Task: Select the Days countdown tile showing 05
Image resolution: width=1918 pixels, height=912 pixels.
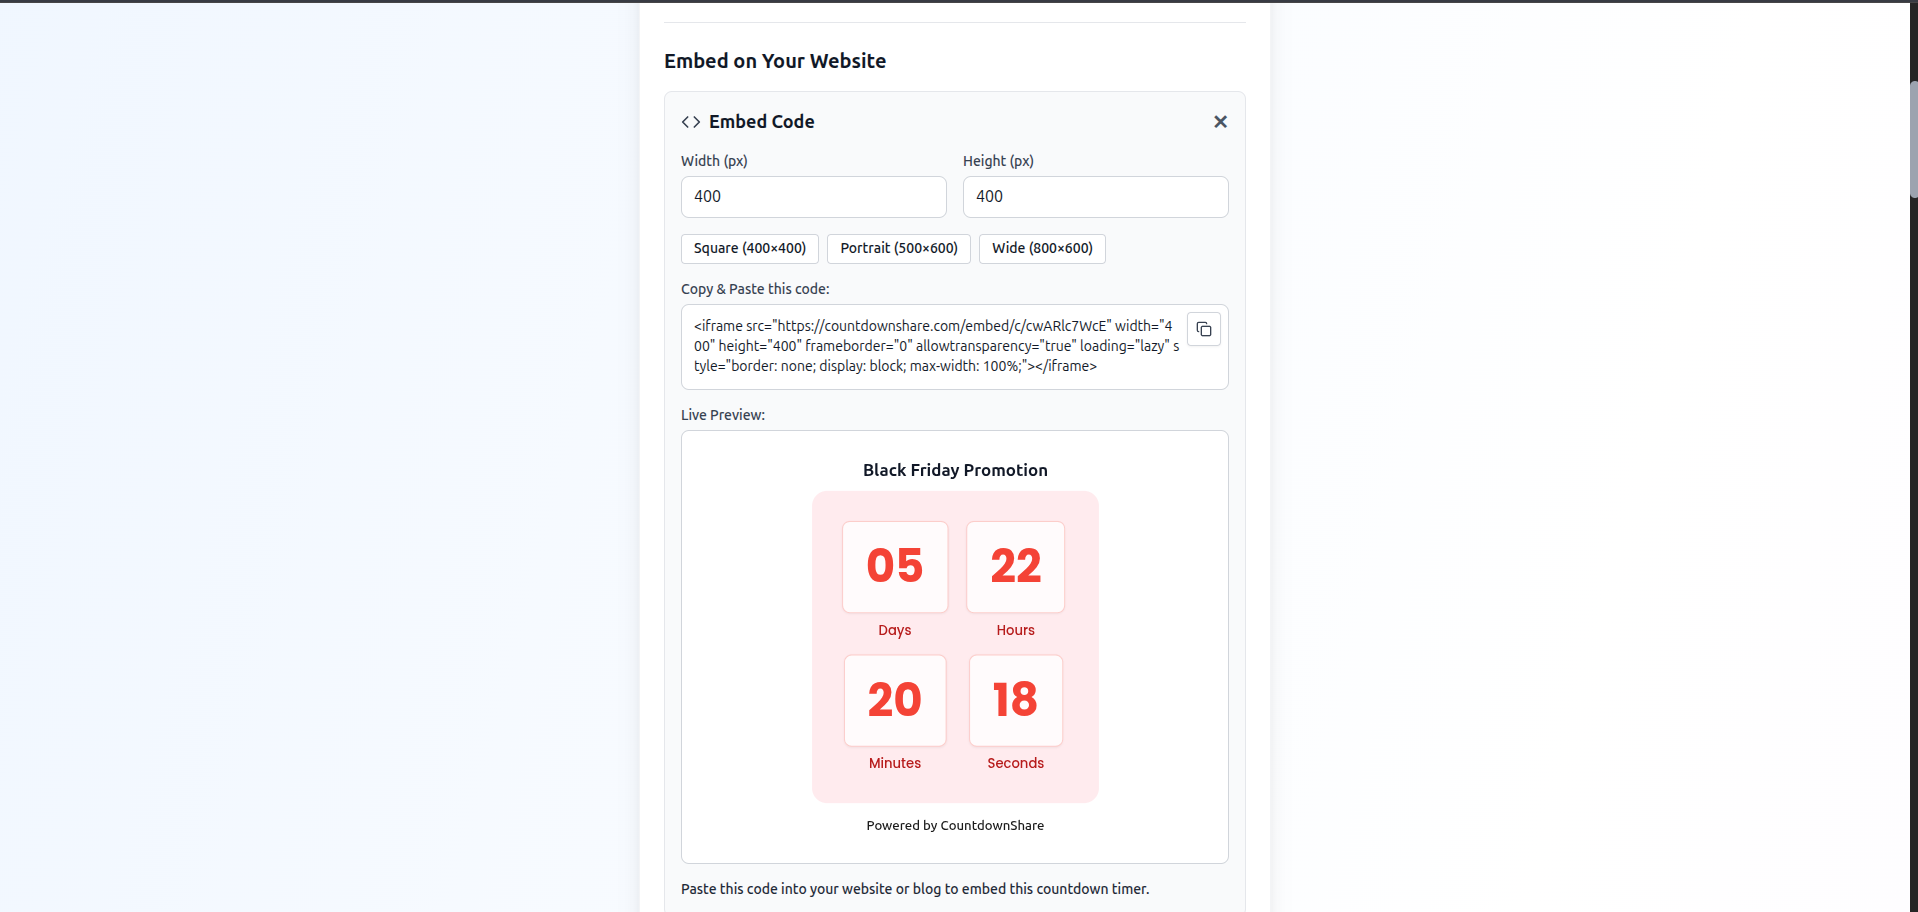Action: pyautogui.click(x=894, y=567)
